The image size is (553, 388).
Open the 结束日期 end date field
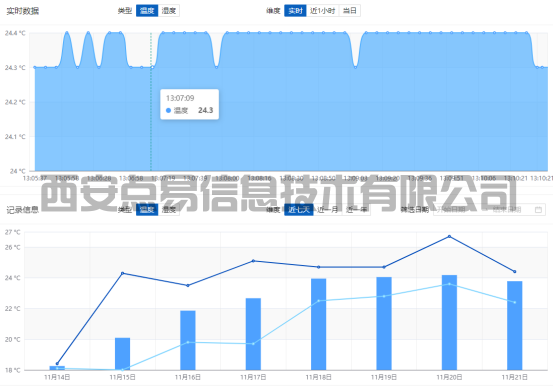tap(507, 210)
